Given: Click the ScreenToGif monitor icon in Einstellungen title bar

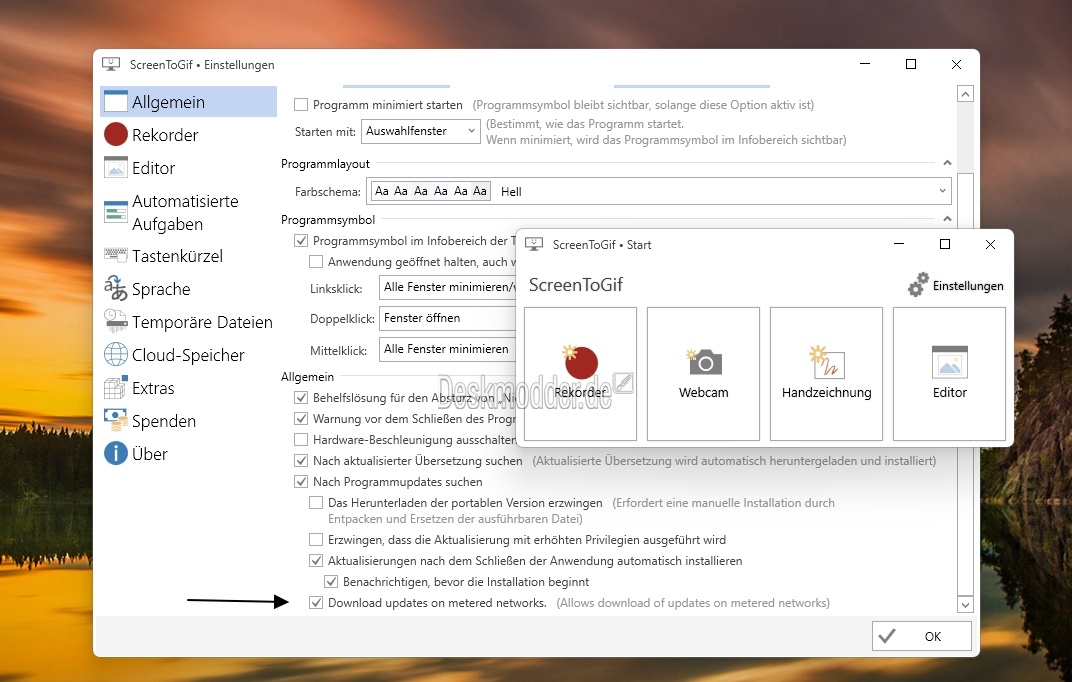Looking at the screenshot, I should tap(111, 64).
